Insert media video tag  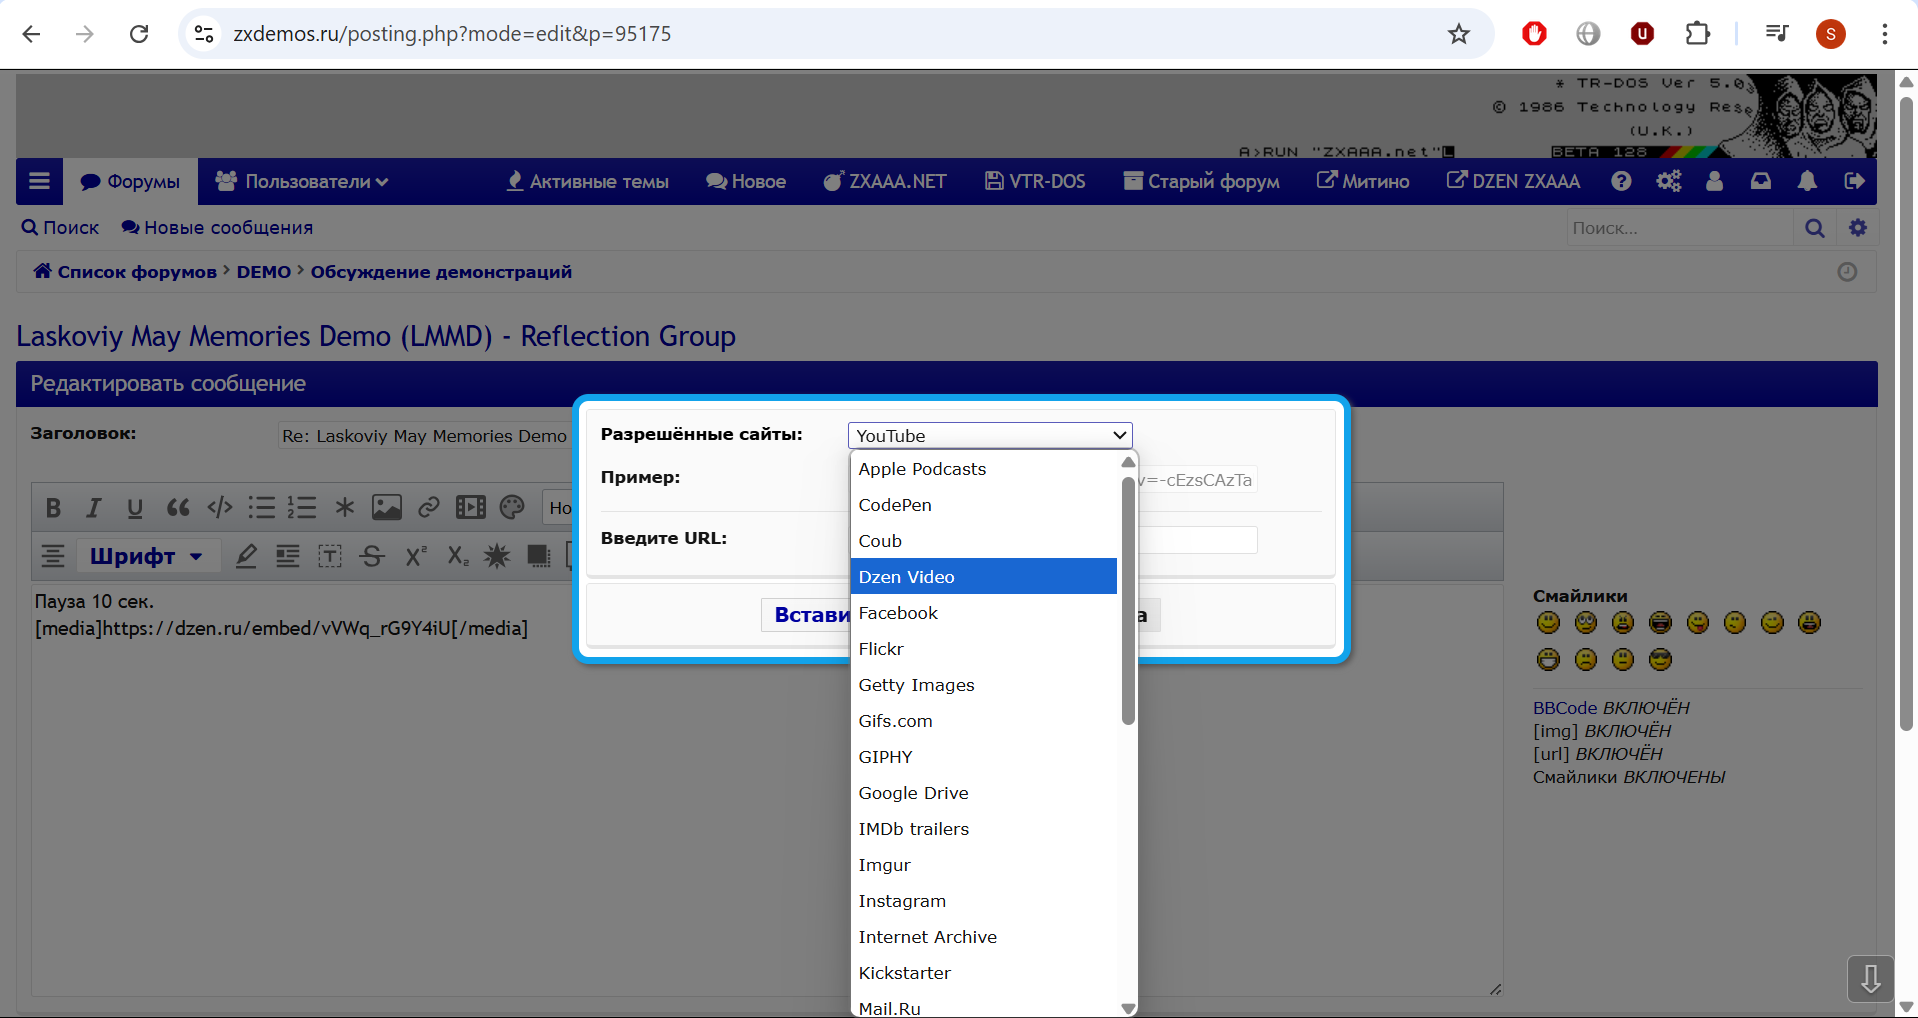471,508
